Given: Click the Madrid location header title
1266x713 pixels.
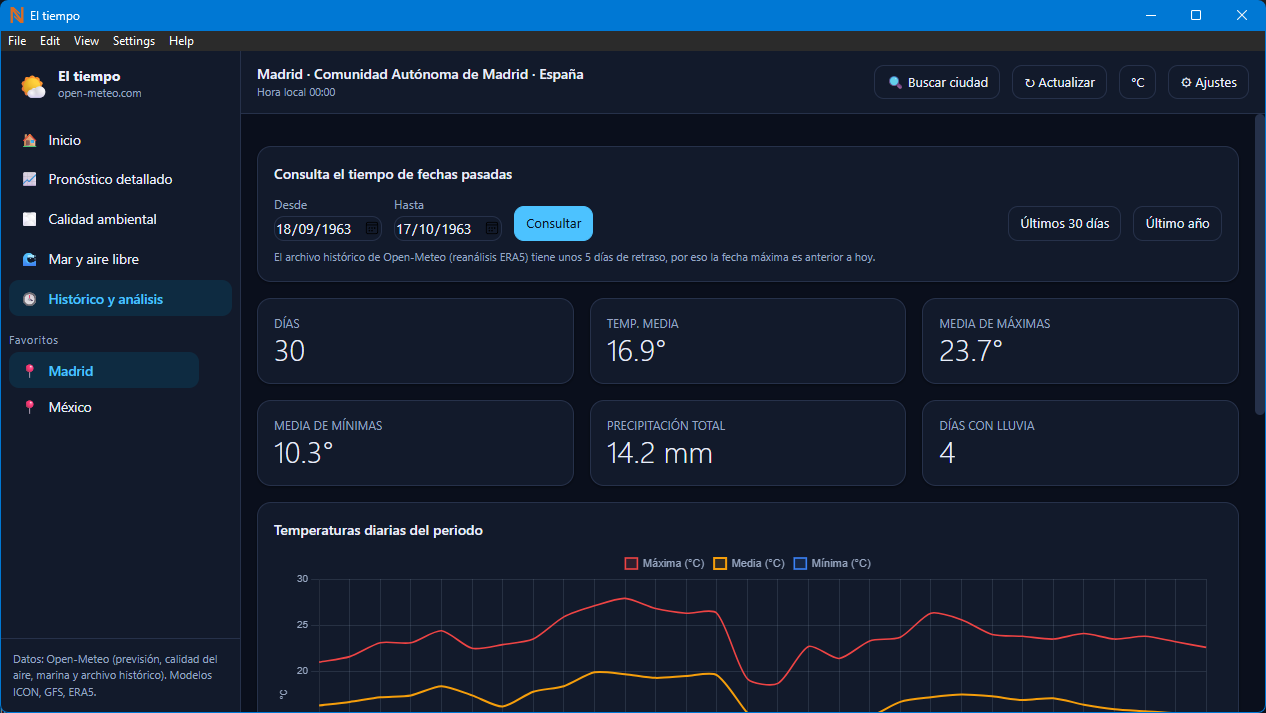Looking at the screenshot, I should point(420,74).
